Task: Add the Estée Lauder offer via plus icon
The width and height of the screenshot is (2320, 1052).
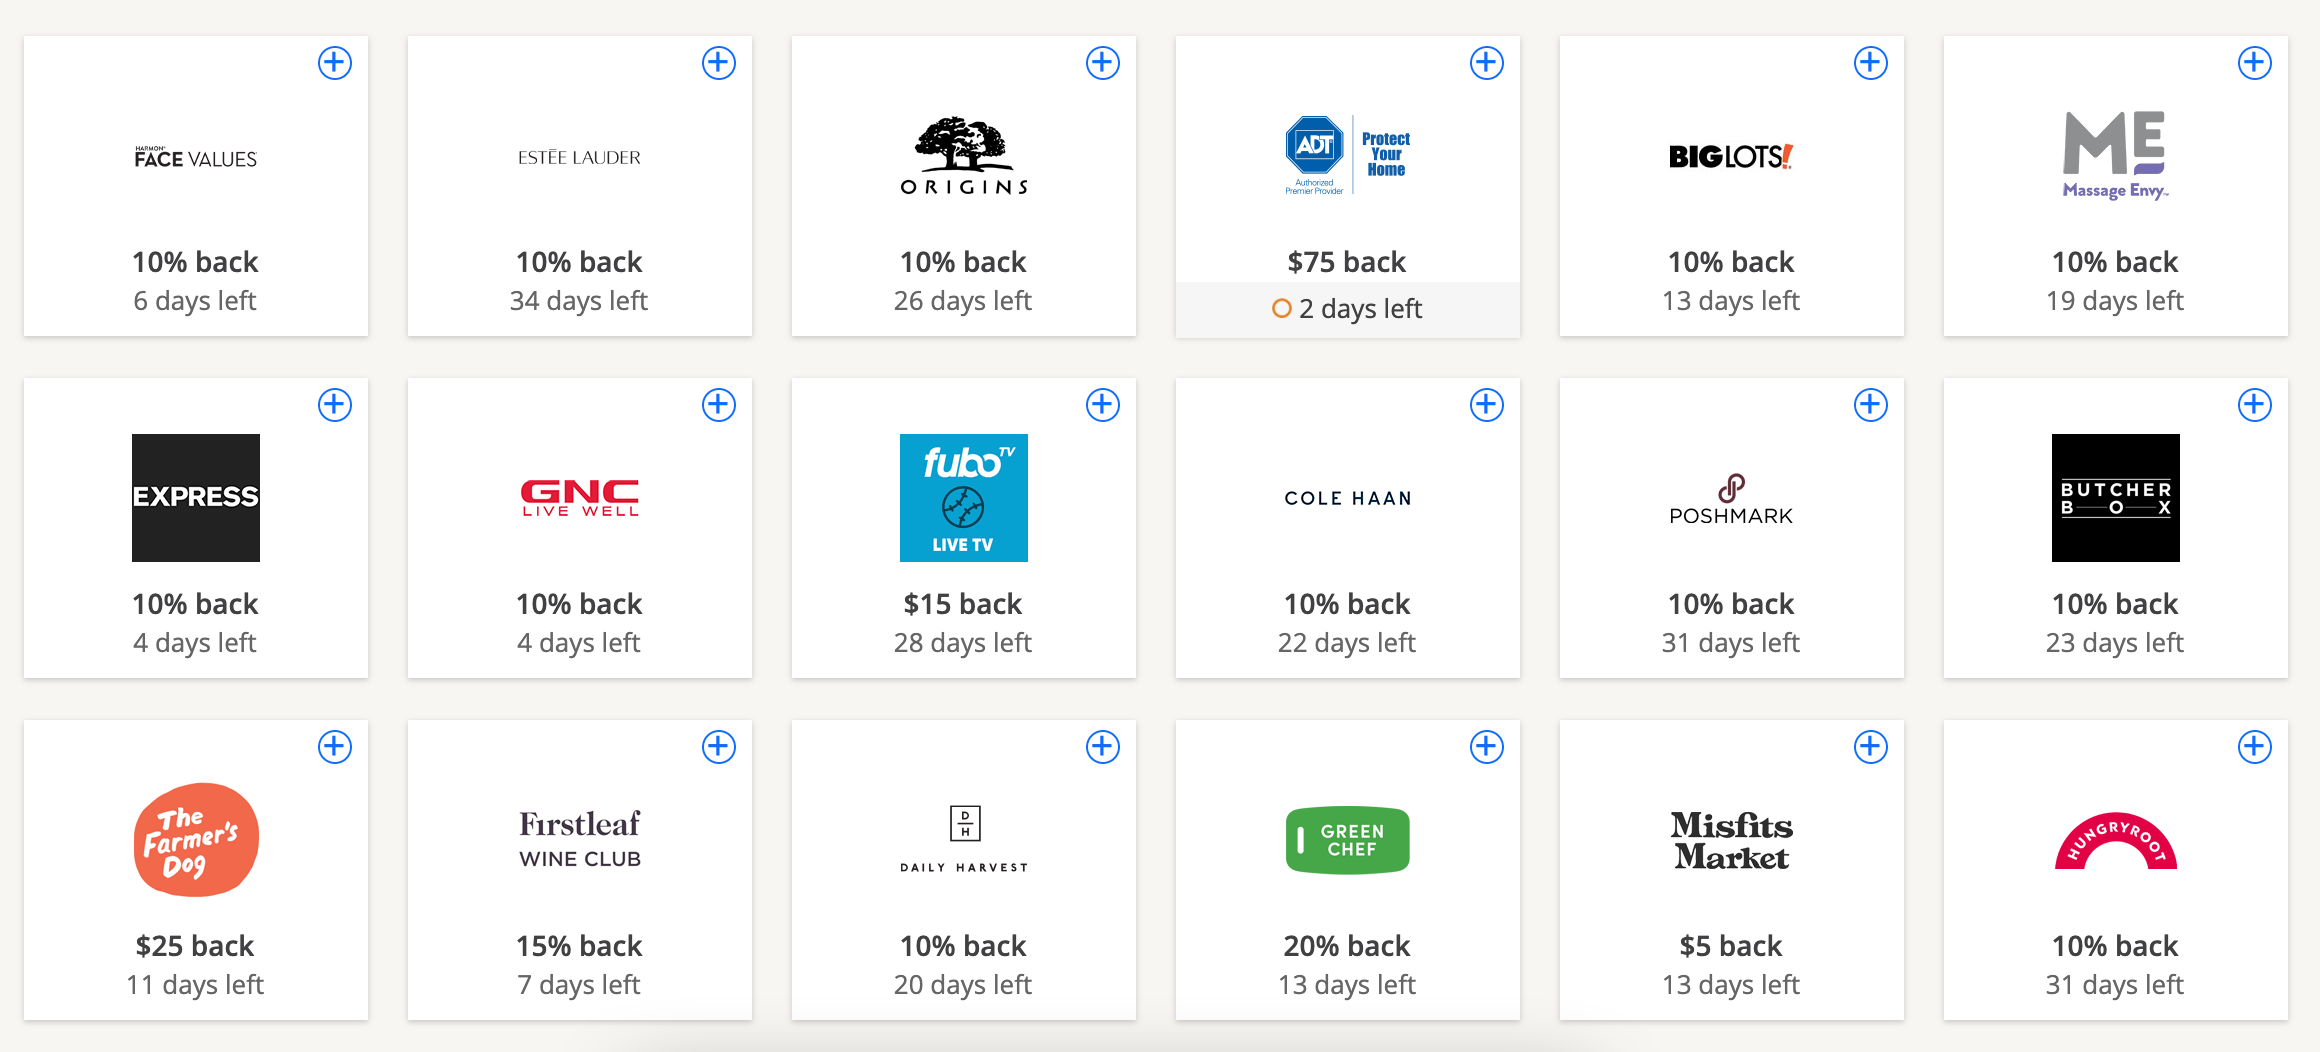Action: [719, 63]
